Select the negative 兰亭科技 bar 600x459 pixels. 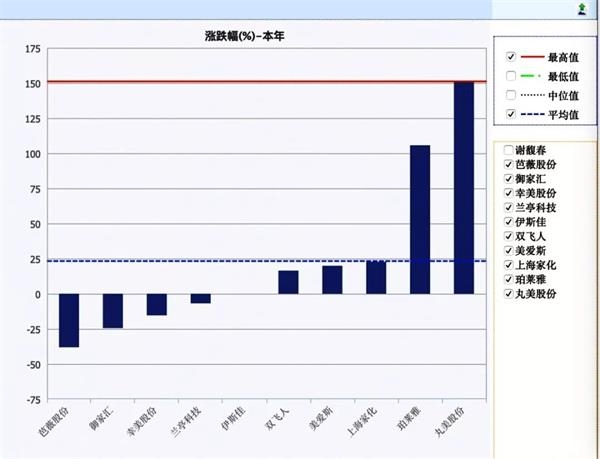tap(201, 299)
